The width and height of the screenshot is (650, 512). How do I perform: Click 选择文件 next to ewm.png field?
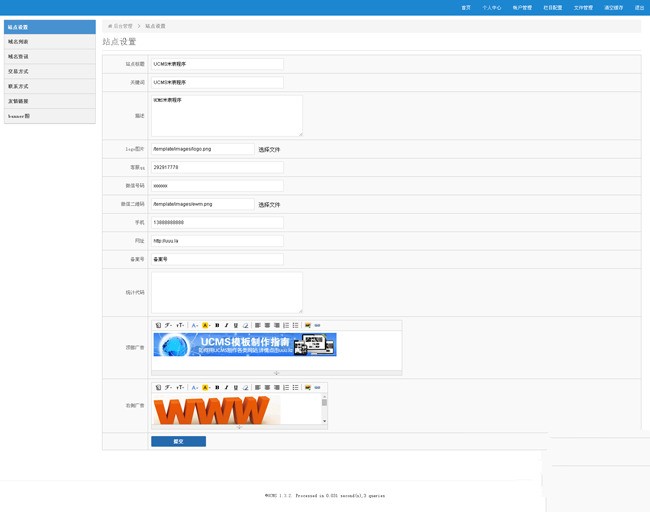click(x=269, y=204)
